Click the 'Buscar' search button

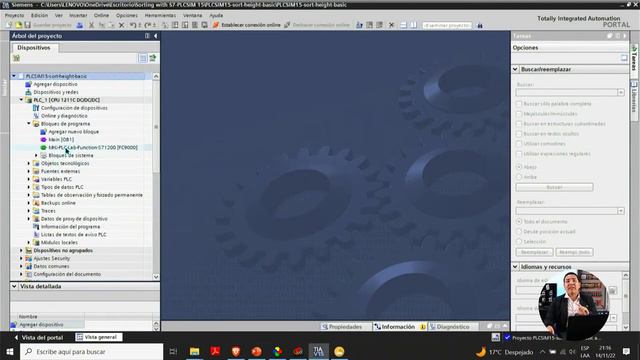(554, 187)
